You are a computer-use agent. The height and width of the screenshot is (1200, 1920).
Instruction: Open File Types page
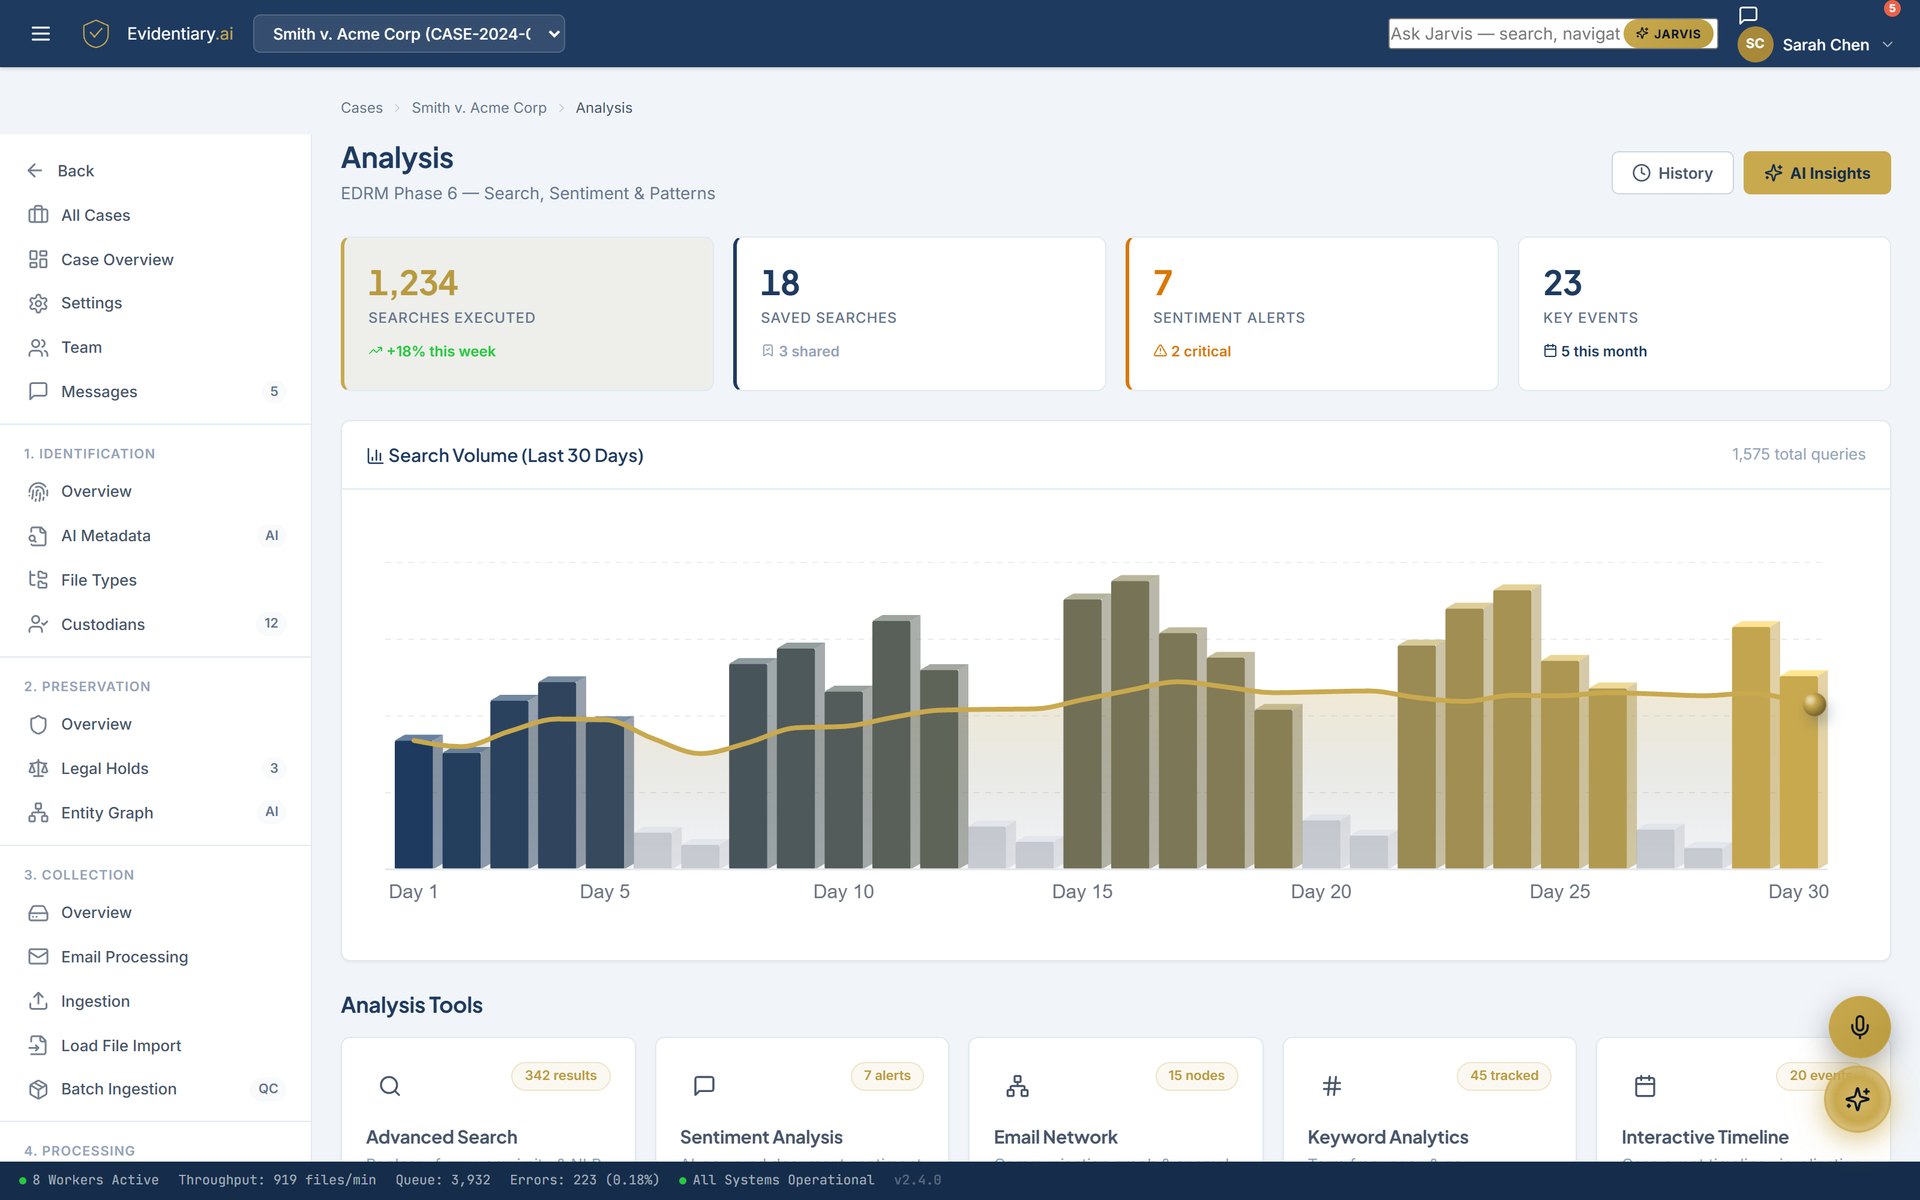coord(155,580)
